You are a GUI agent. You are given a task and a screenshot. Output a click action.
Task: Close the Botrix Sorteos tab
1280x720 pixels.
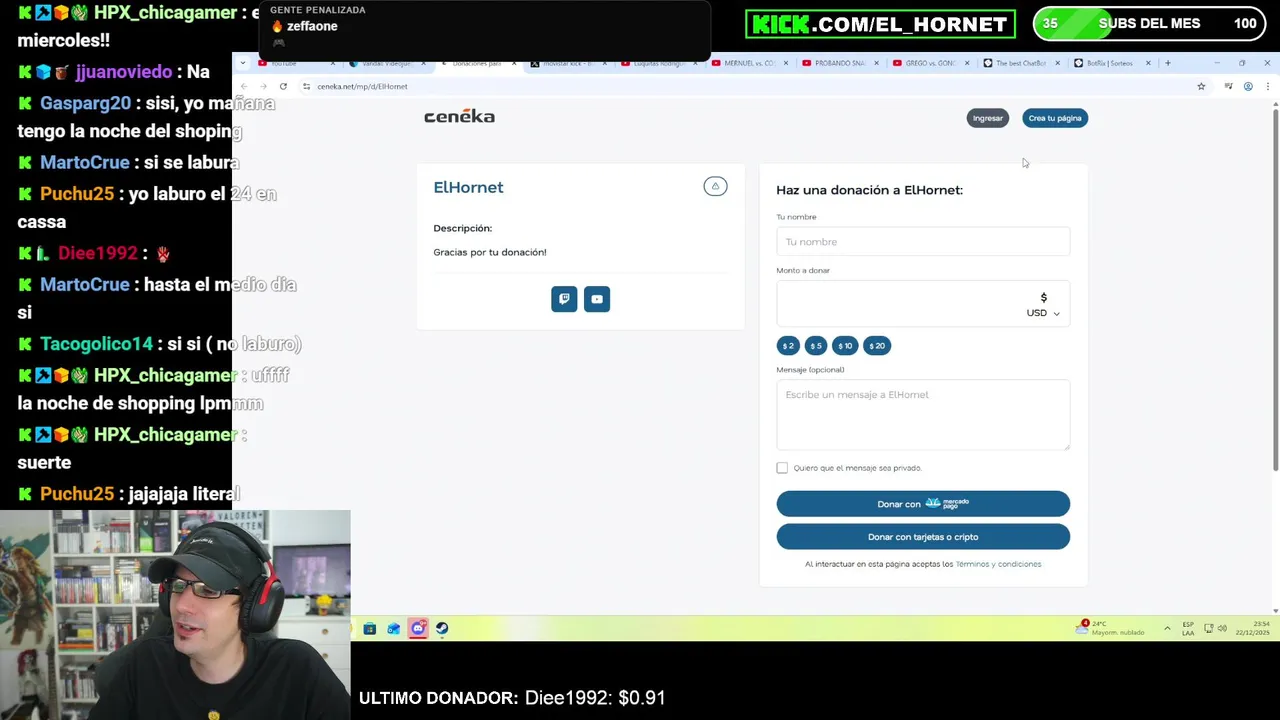(x=1148, y=63)
